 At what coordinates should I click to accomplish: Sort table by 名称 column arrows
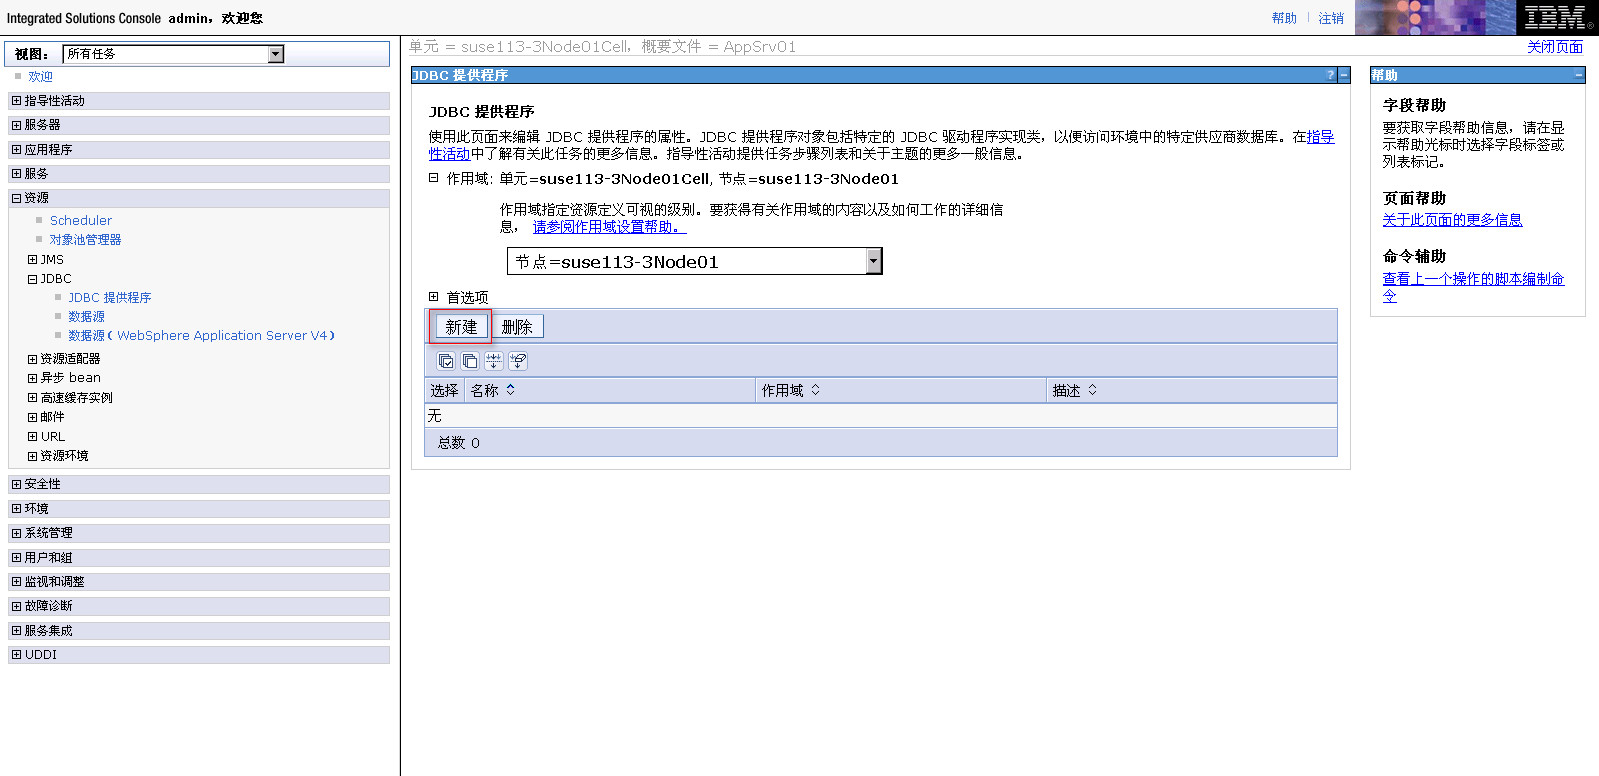[x=510, y=390]
